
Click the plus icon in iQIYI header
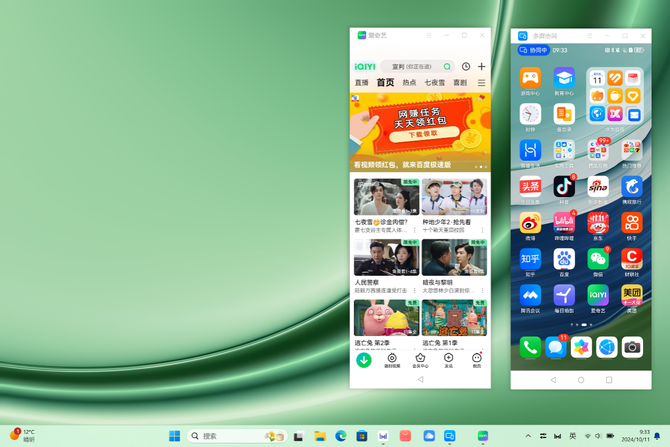point(481,67)
